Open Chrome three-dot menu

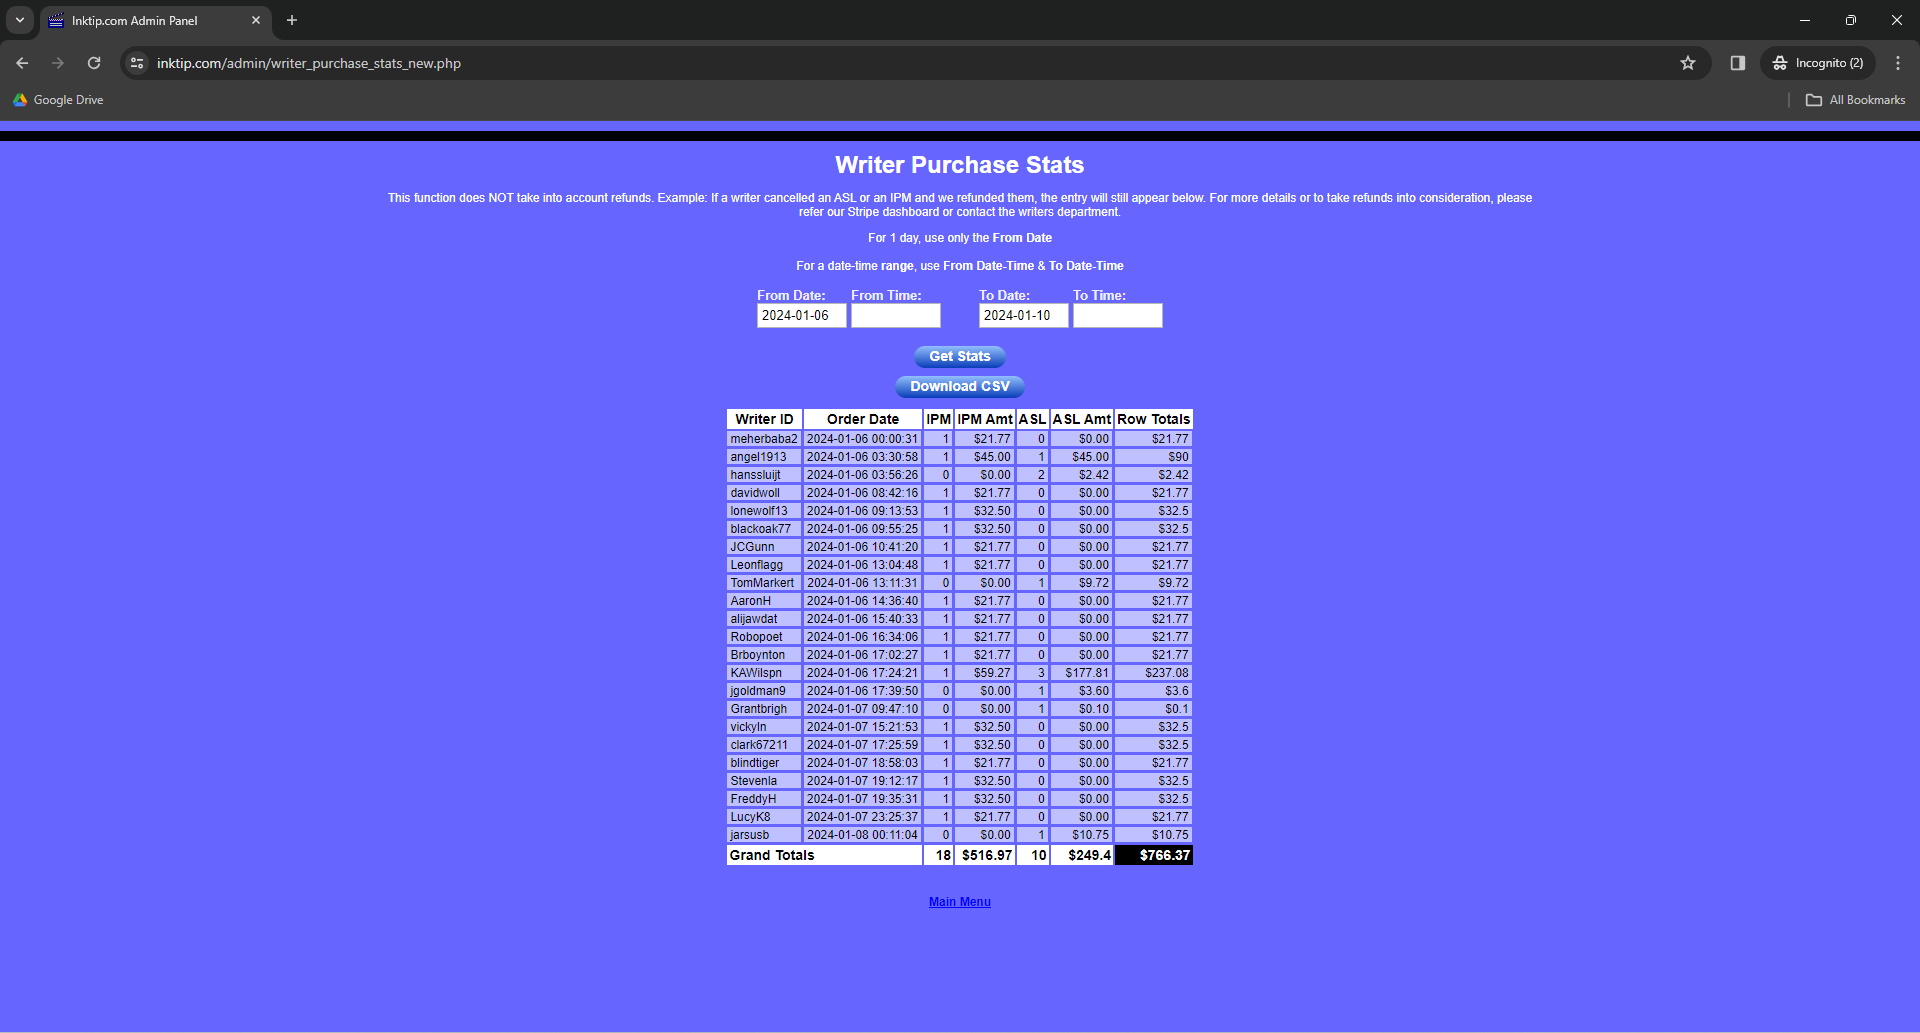[x=1898, y=63]
